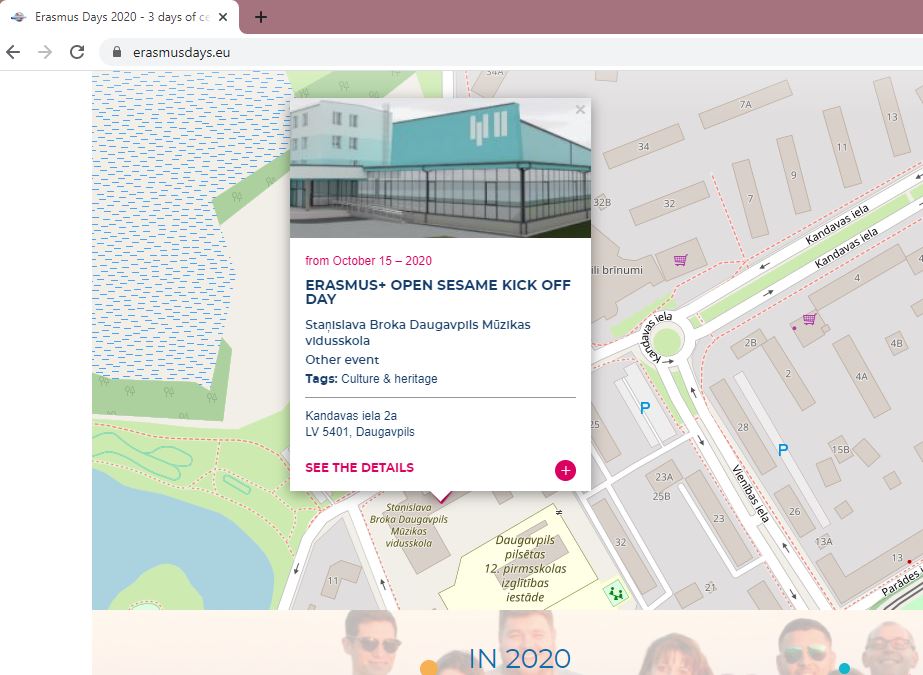Select 'Kandavas iela 2a' address line
This screenshot has height=675, width=923.
point(351,415)
